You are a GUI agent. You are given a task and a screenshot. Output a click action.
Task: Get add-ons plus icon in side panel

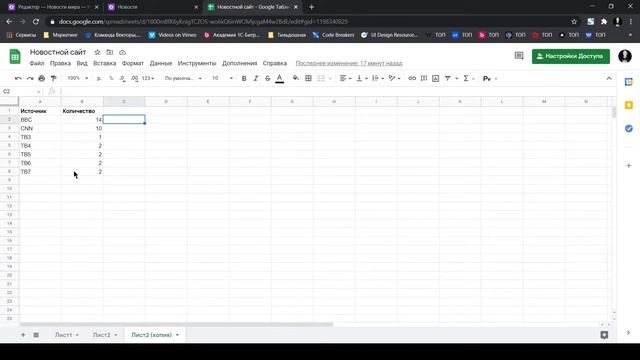tap(629, 165)
